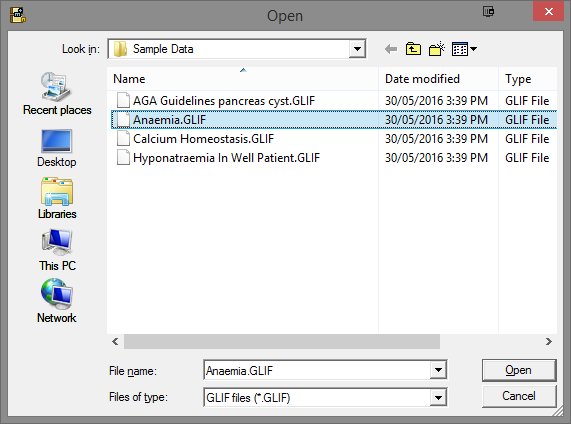Open Recent places location
Image resolution: width=571 pixels, height=424 pixels.
coord(57,94)
